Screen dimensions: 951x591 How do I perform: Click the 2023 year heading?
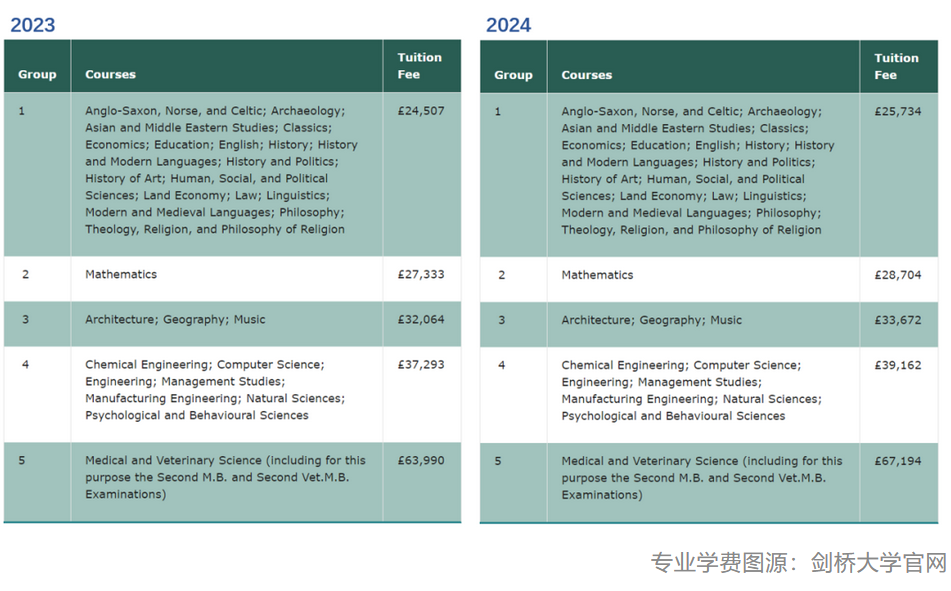[33, 25]
